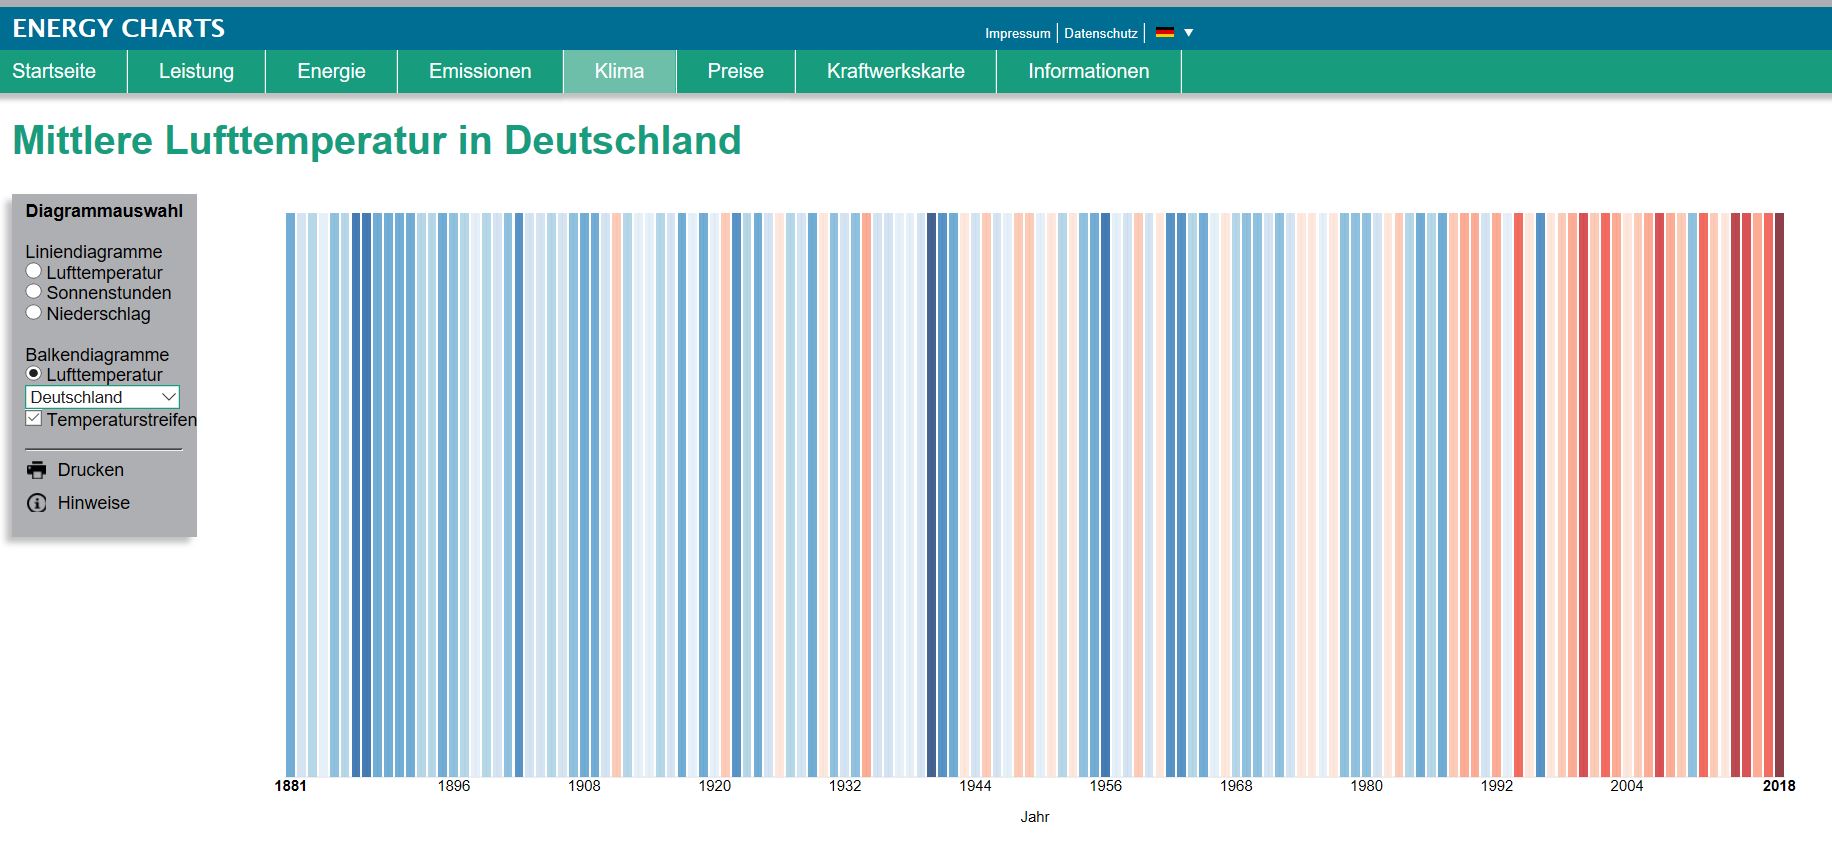Screen dimensions: 1832x841
Task: Click the Liniendiagramme section label
Action: (x=94, y=252)
